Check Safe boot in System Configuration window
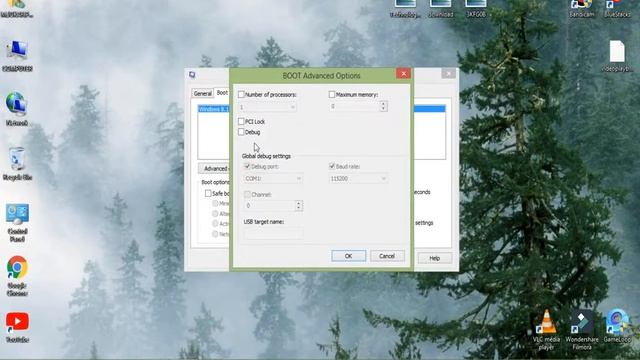Screen dimensions: 640x360 (208, 193)
